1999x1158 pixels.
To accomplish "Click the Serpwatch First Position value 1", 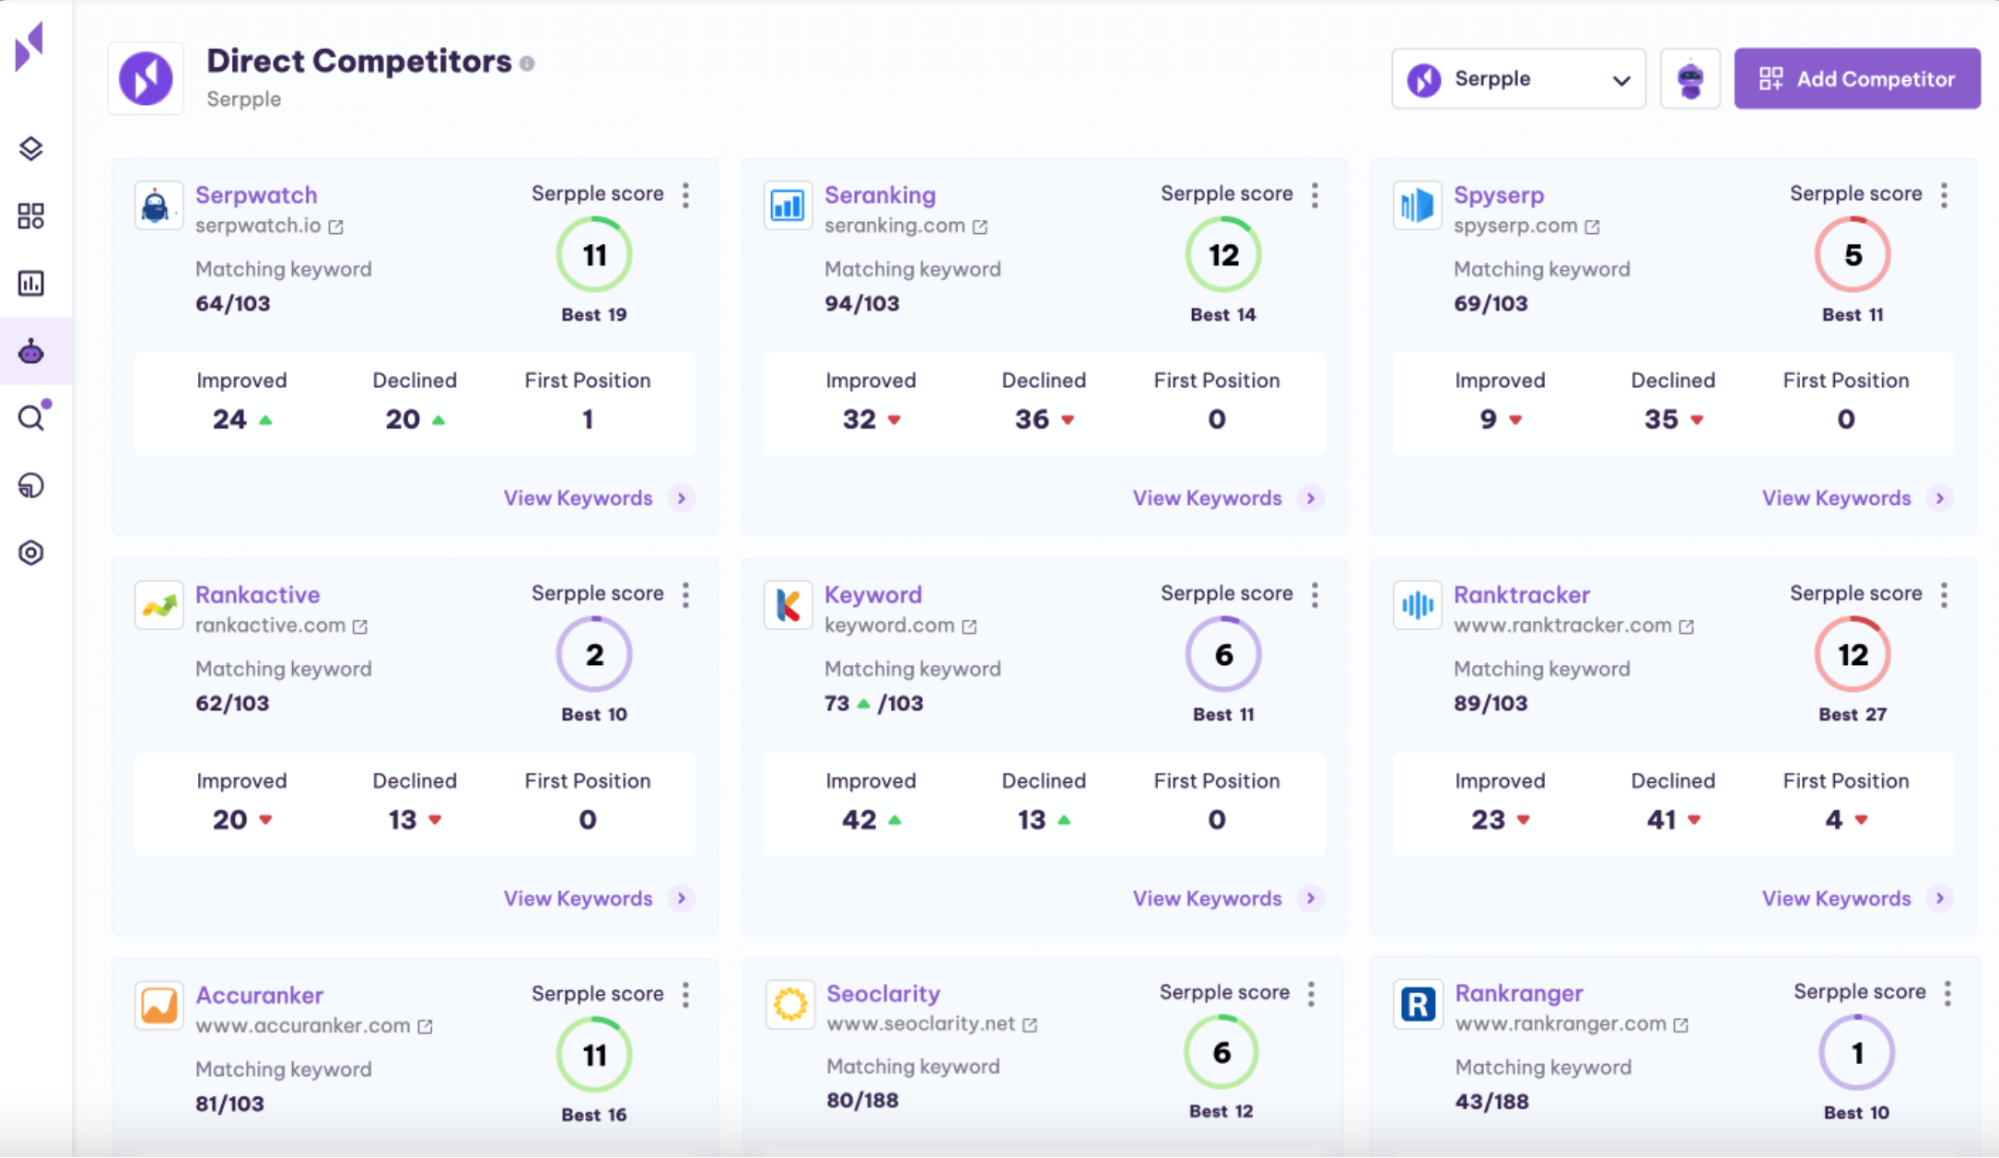I will 587,419.
